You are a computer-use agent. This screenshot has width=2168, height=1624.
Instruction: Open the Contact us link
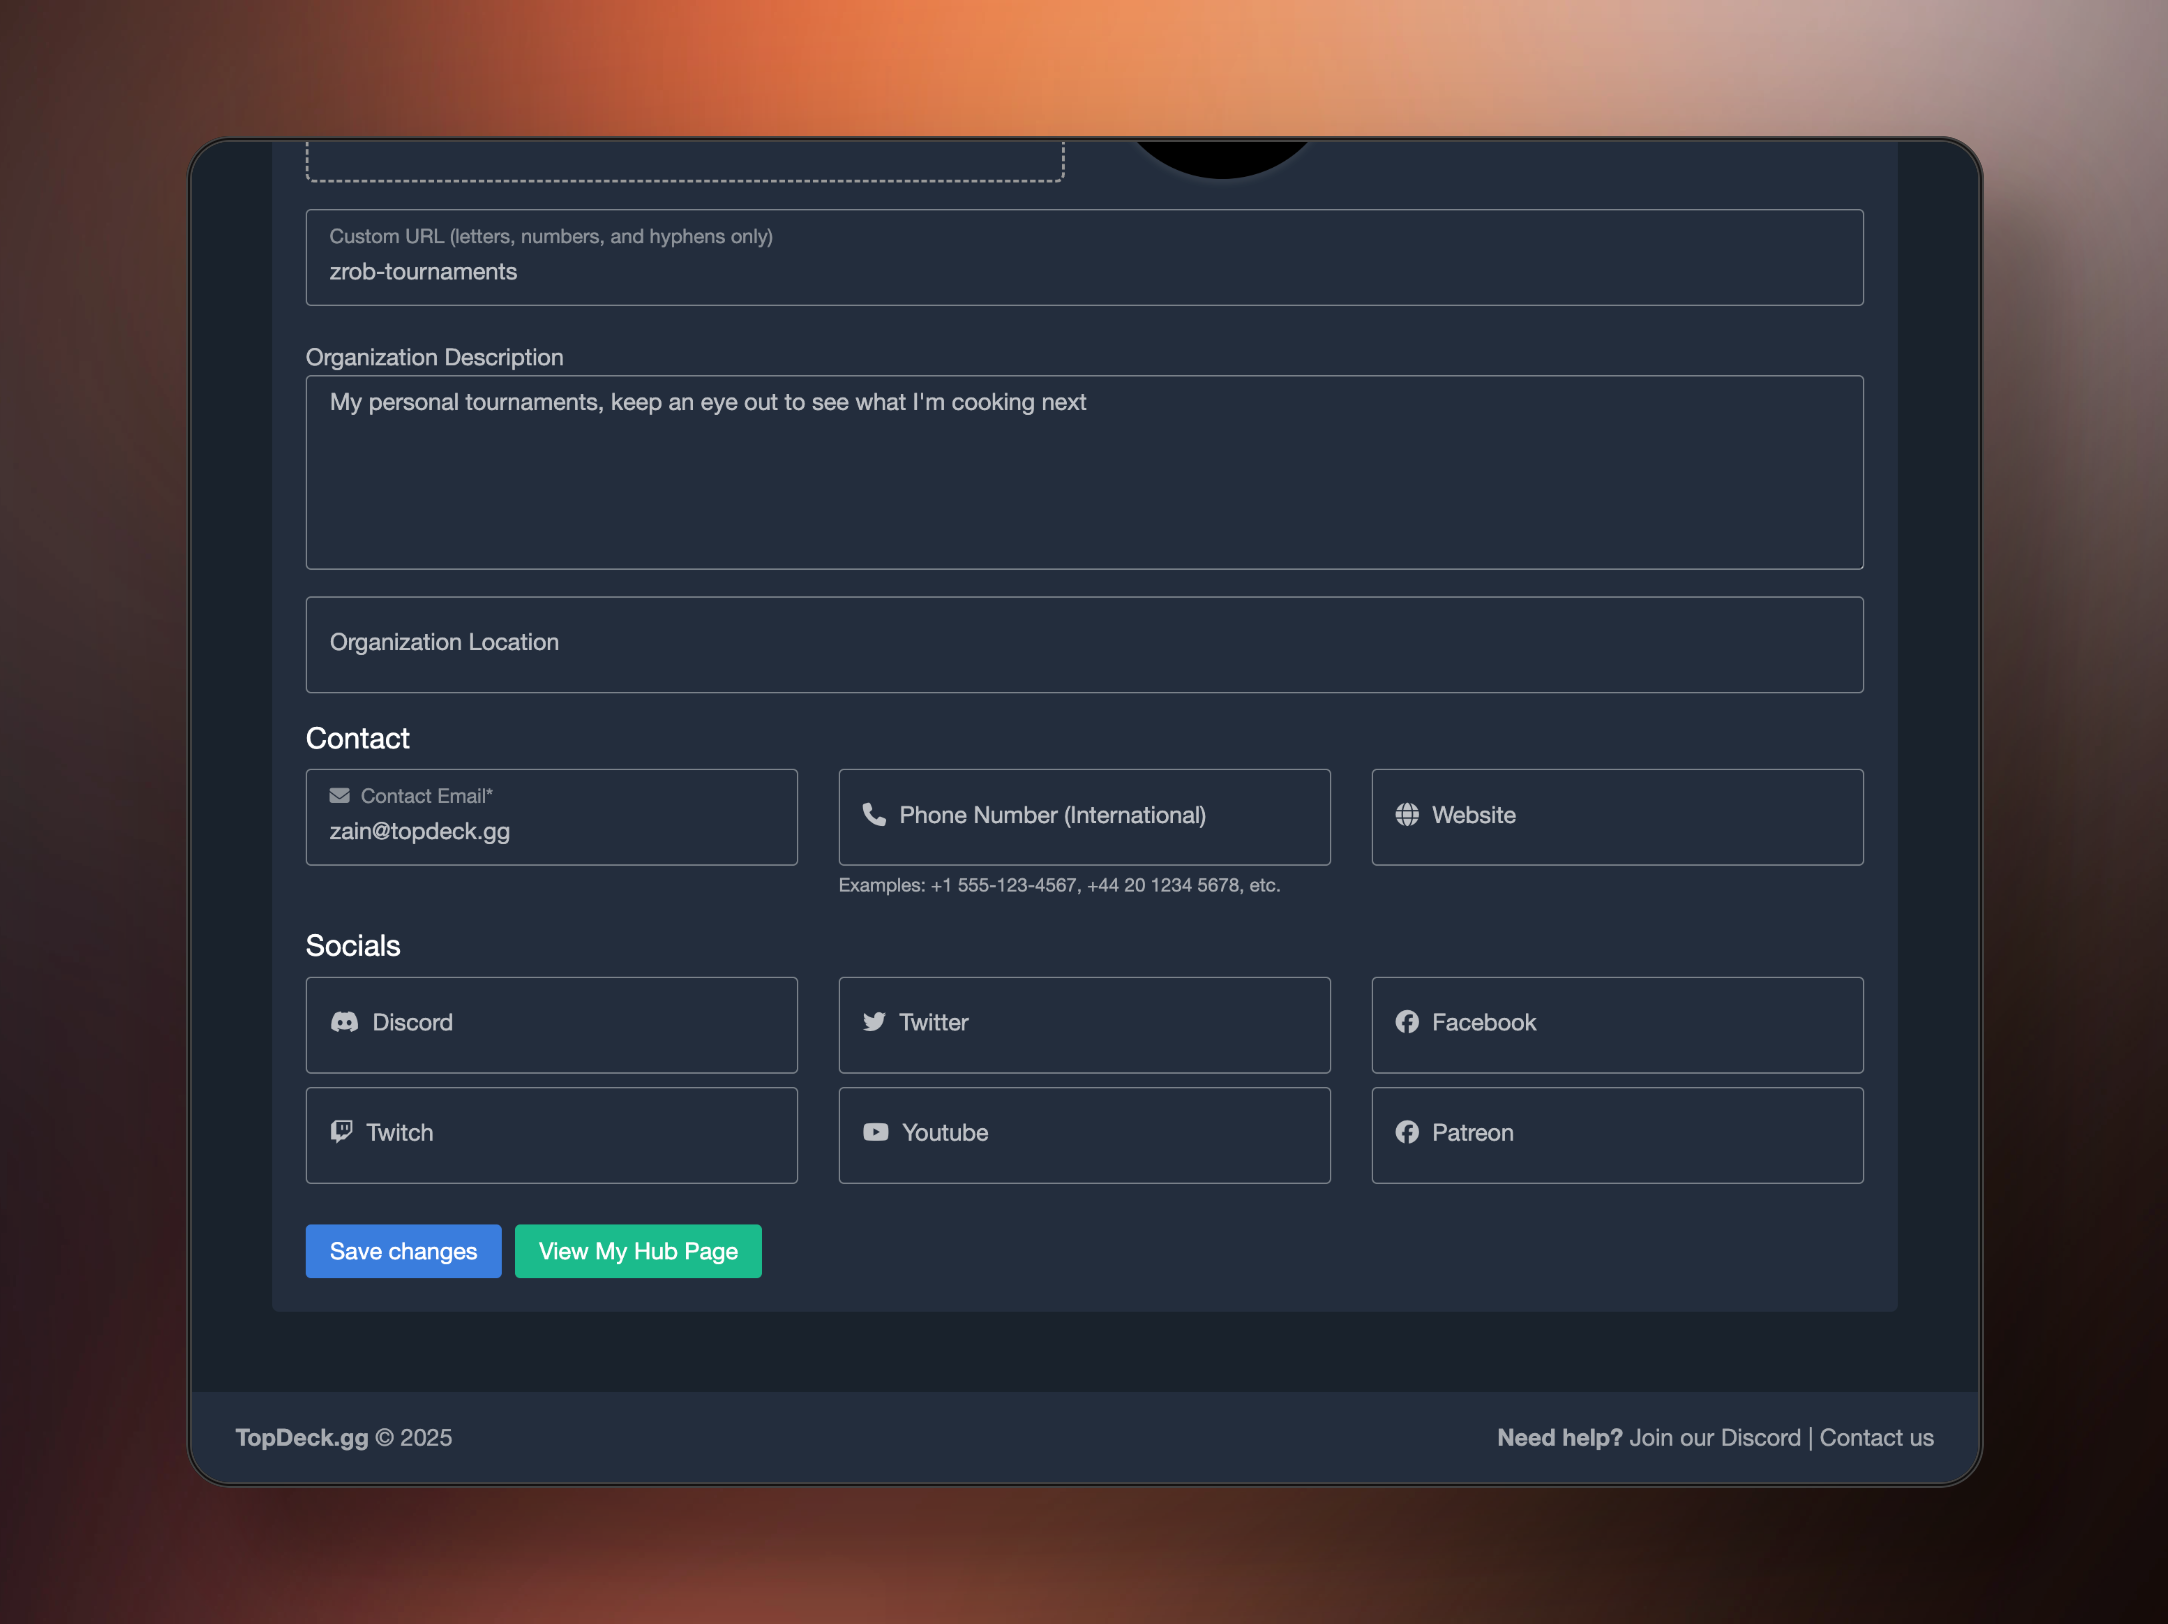coord(1876,1438)
